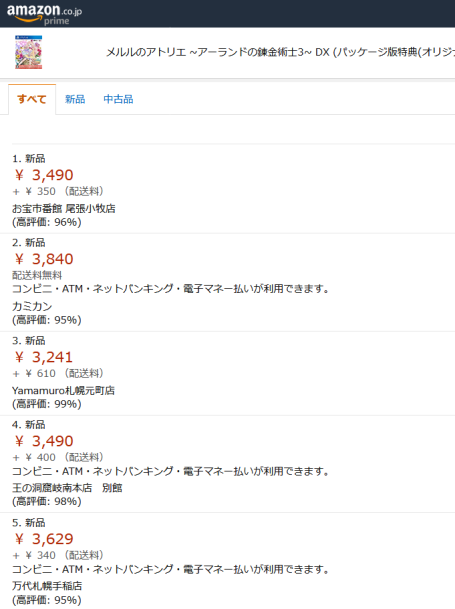
Task: Open seller 万代札幌手稲店
Action: tap(47, 586)
